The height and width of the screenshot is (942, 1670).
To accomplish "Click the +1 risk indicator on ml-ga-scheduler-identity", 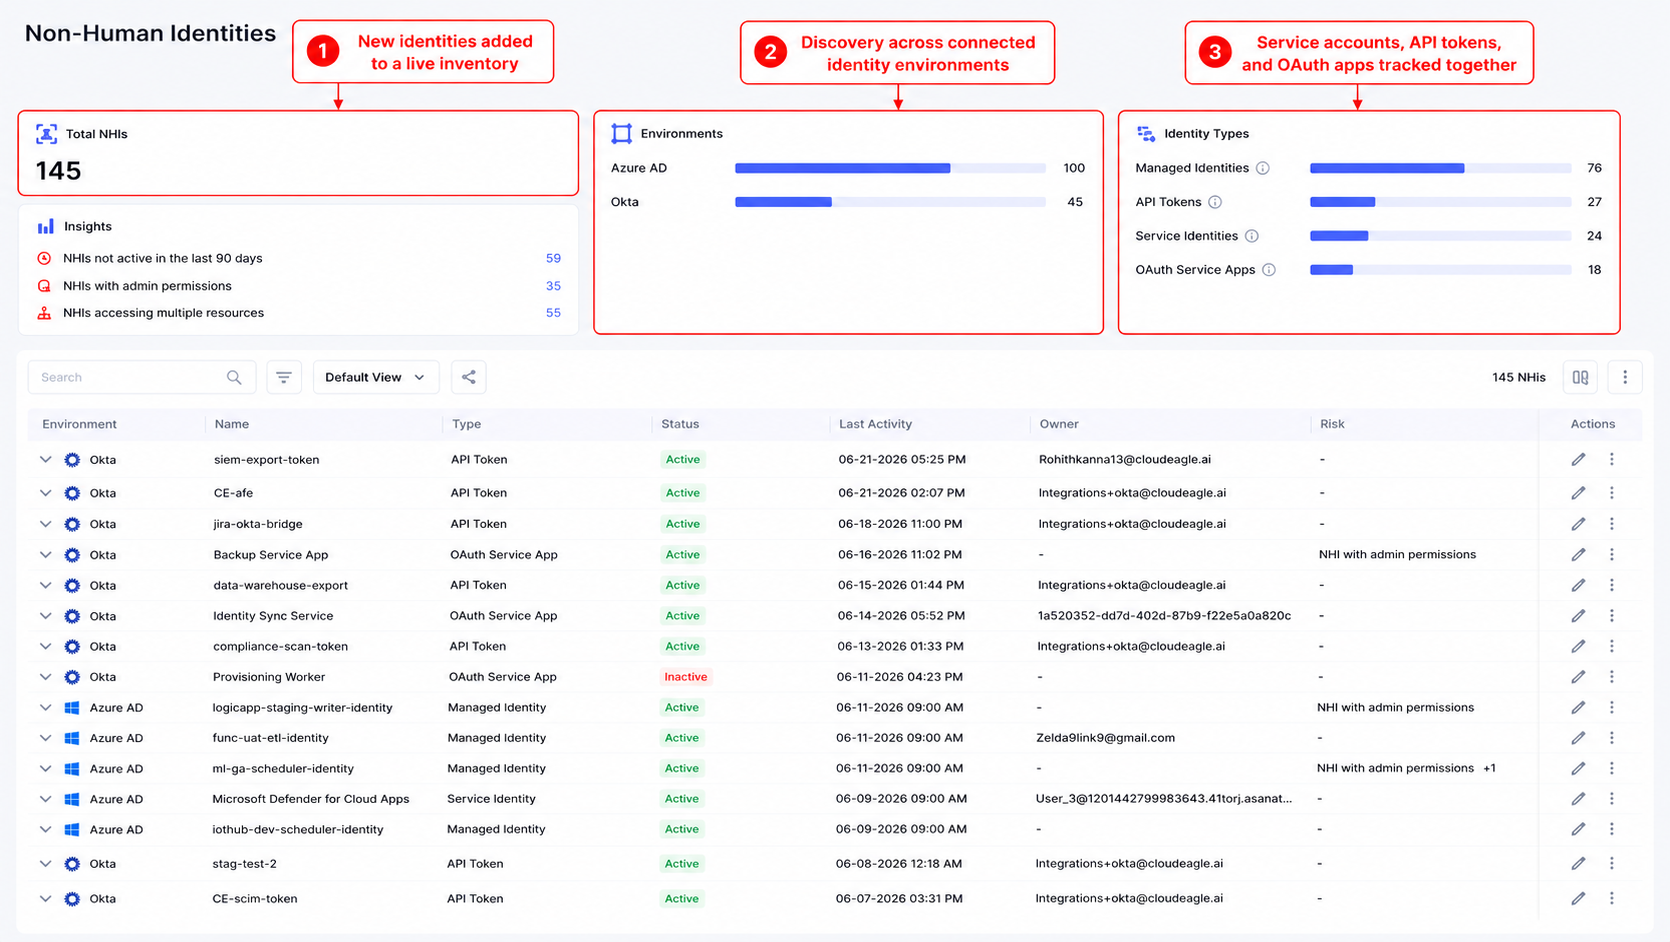I will tap(1489, 768).
